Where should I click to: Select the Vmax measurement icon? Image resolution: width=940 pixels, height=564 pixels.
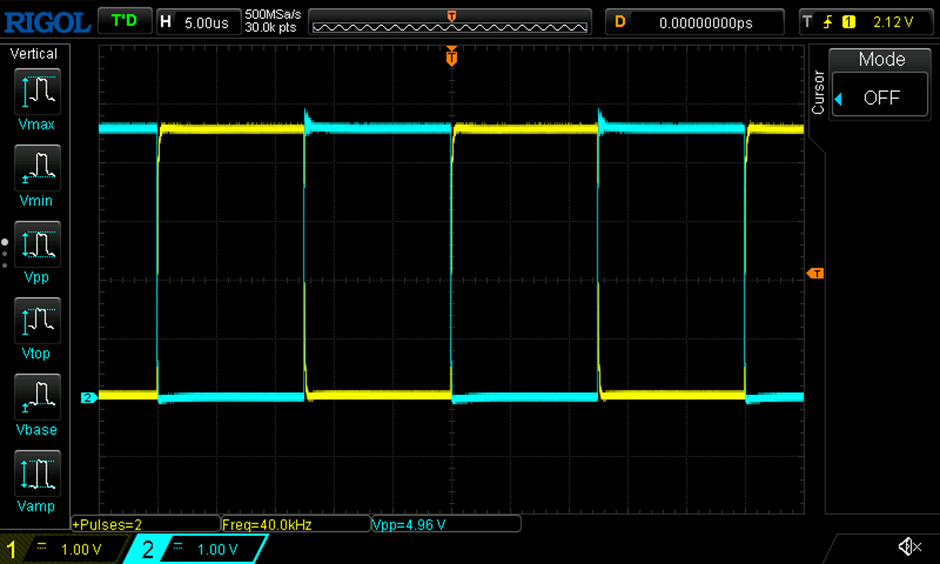point(37,92)
